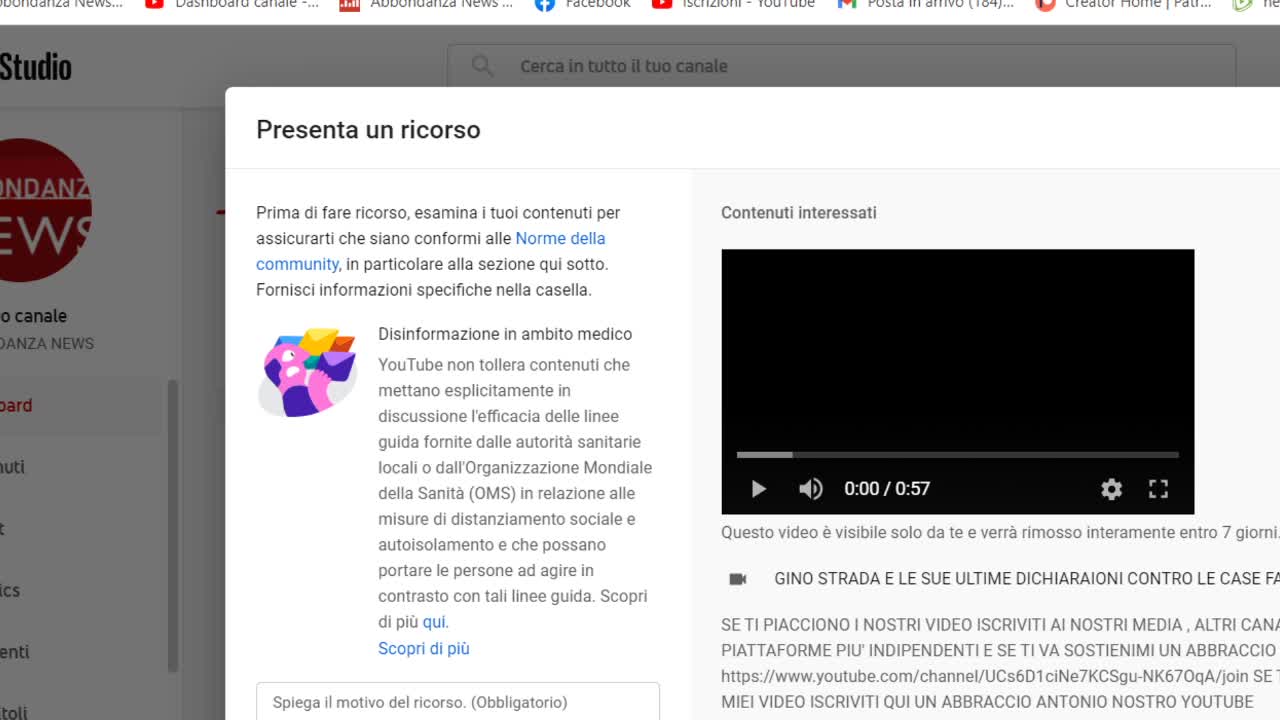The height and width of the screenshot is (720, 1280).
Task: Focus the 'Cerca in tutto il tuo canale' search box
Action: coord(841,66)
